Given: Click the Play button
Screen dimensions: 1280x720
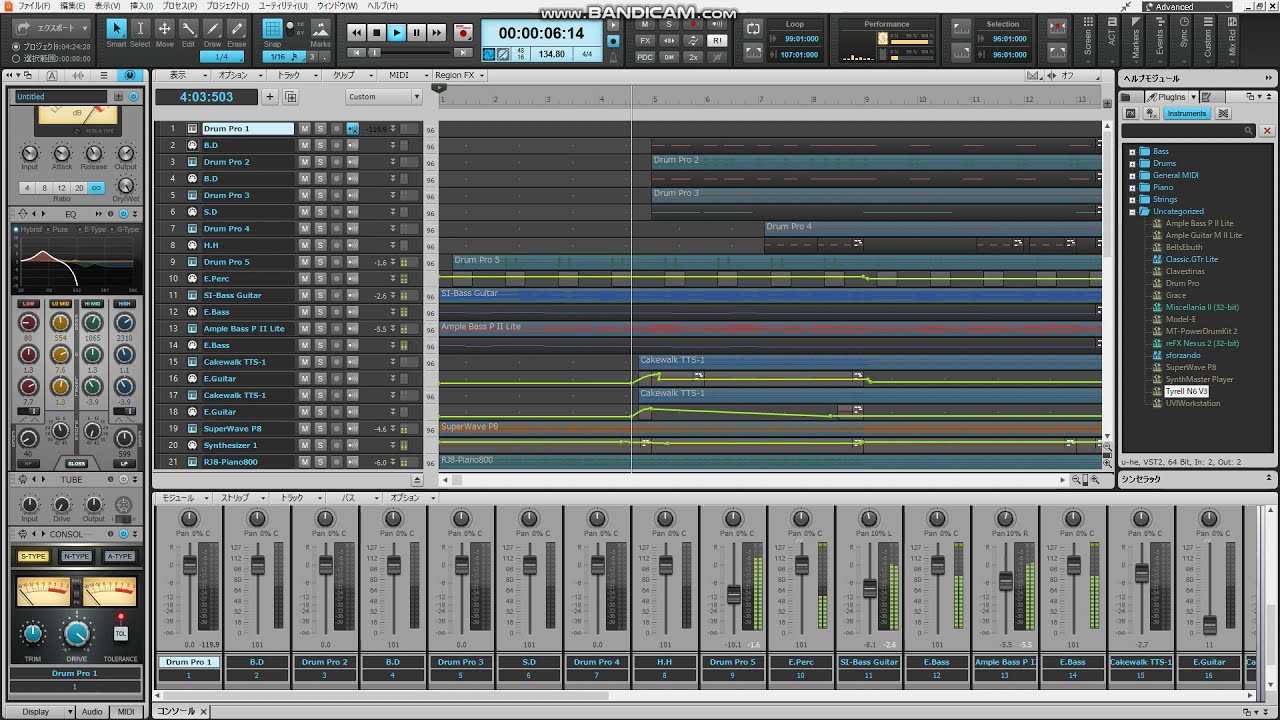Looking at the screenshot, I should (x=397, y=33).
